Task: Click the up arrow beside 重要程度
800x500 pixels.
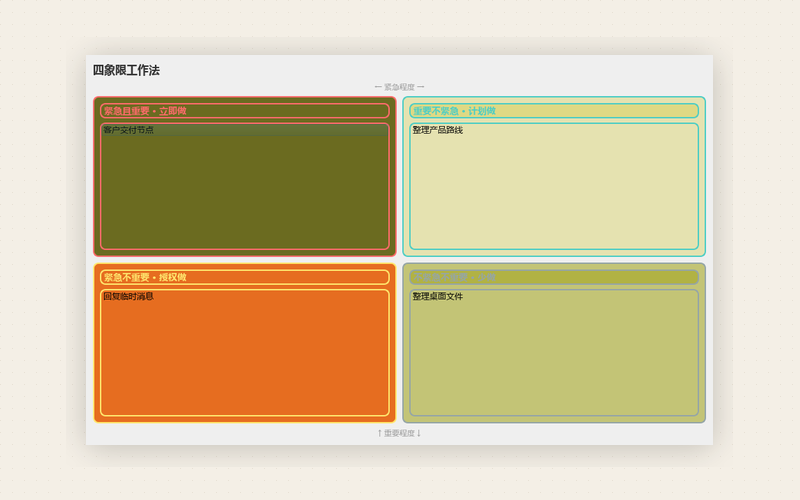Action: pyautogui.click(x=380, y=433)
